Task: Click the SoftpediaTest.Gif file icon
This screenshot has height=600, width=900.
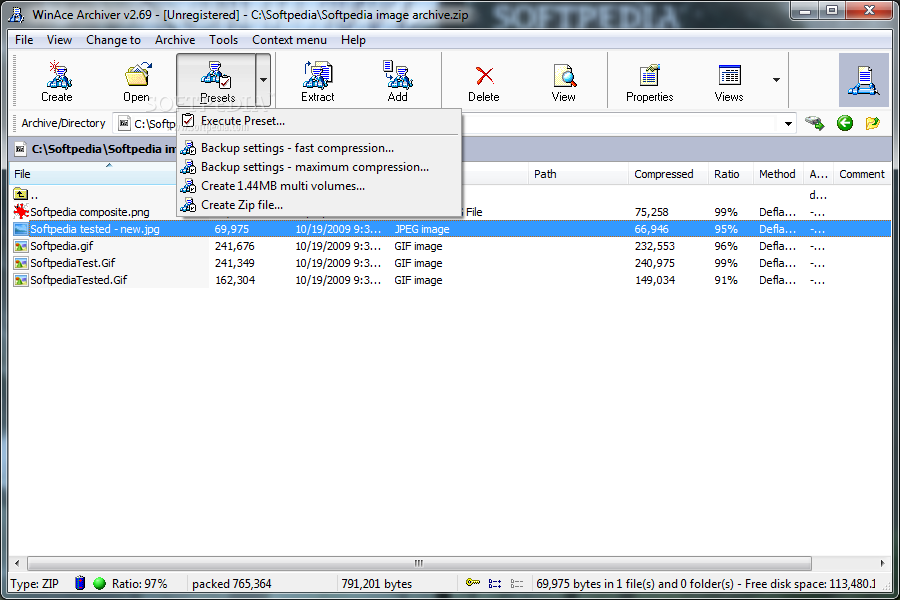Action: click(21, 263)
